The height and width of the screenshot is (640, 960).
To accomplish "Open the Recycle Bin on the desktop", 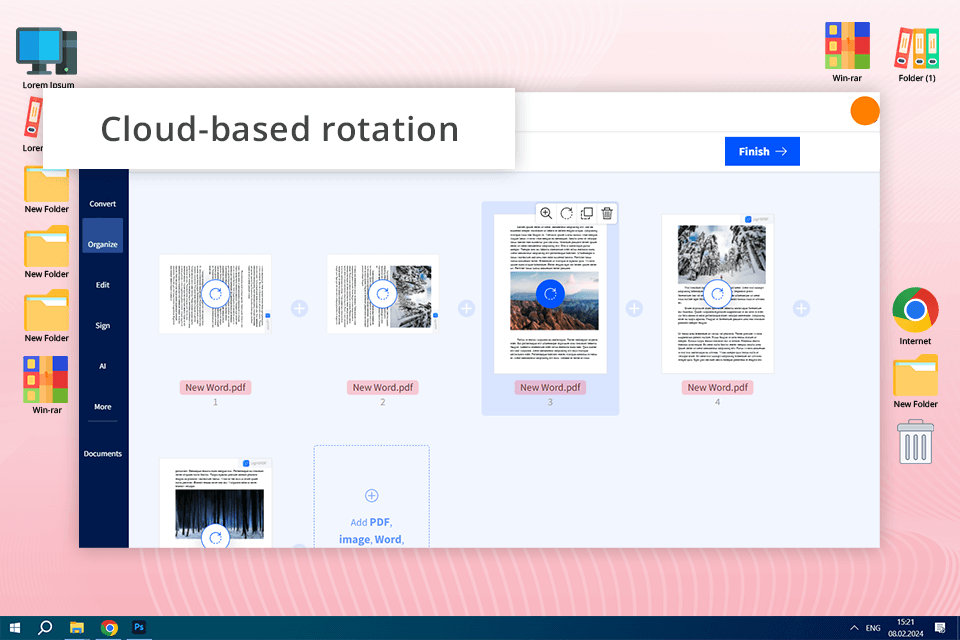I will [915, 442].
